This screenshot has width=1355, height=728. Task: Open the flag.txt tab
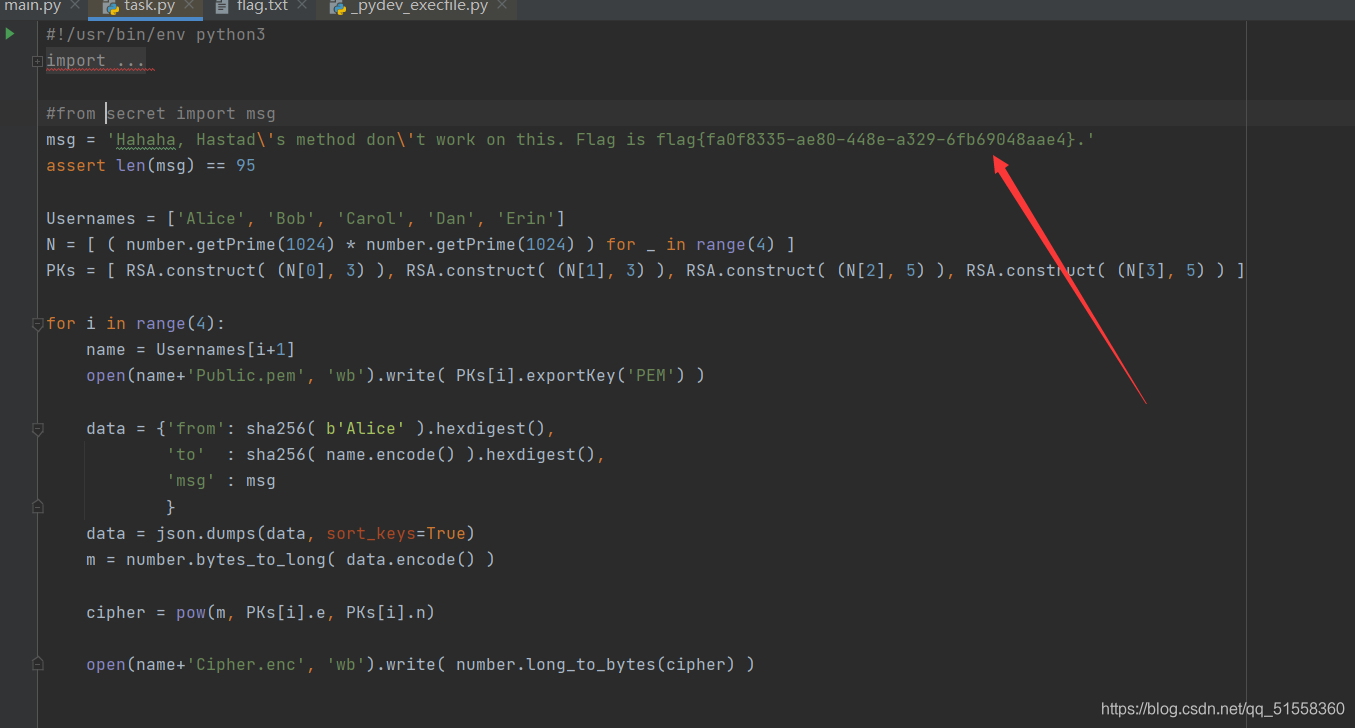pyautogui.click(x=262, y=6)
